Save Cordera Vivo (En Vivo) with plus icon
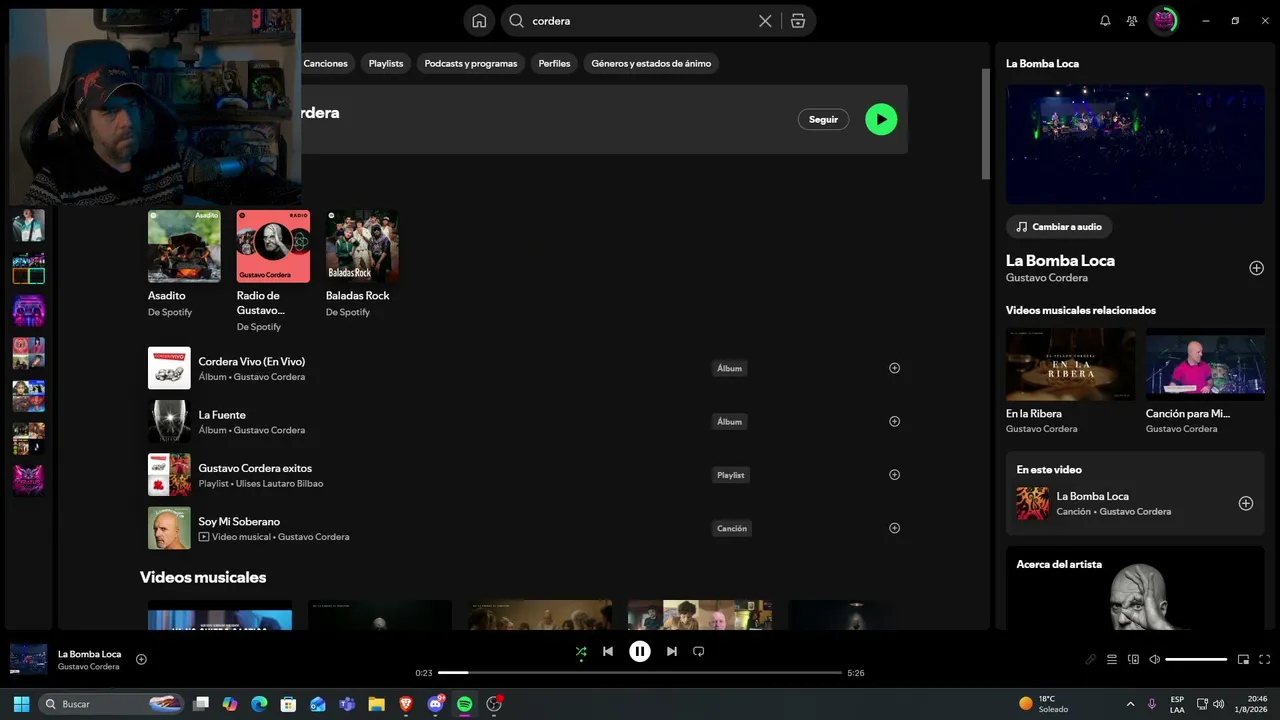 click(x=895, y=368)
